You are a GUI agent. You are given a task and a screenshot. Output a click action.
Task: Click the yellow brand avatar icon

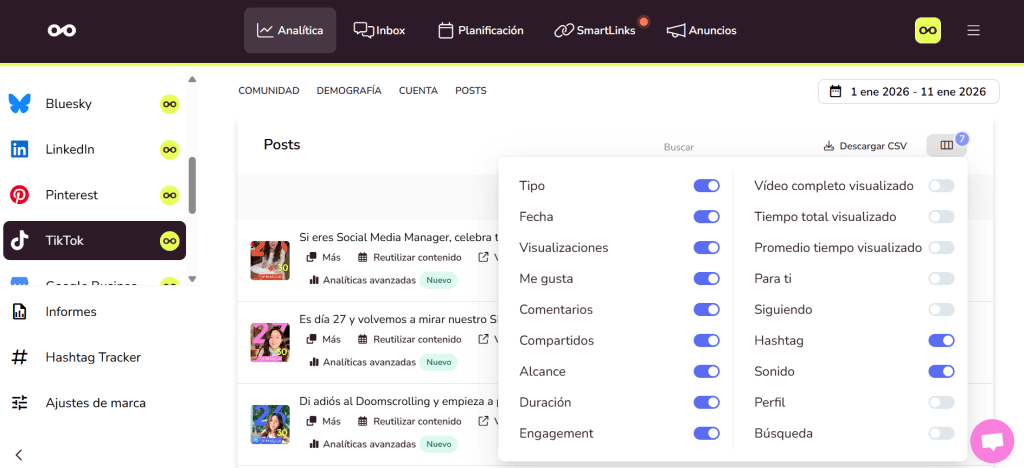coord(928,30)
